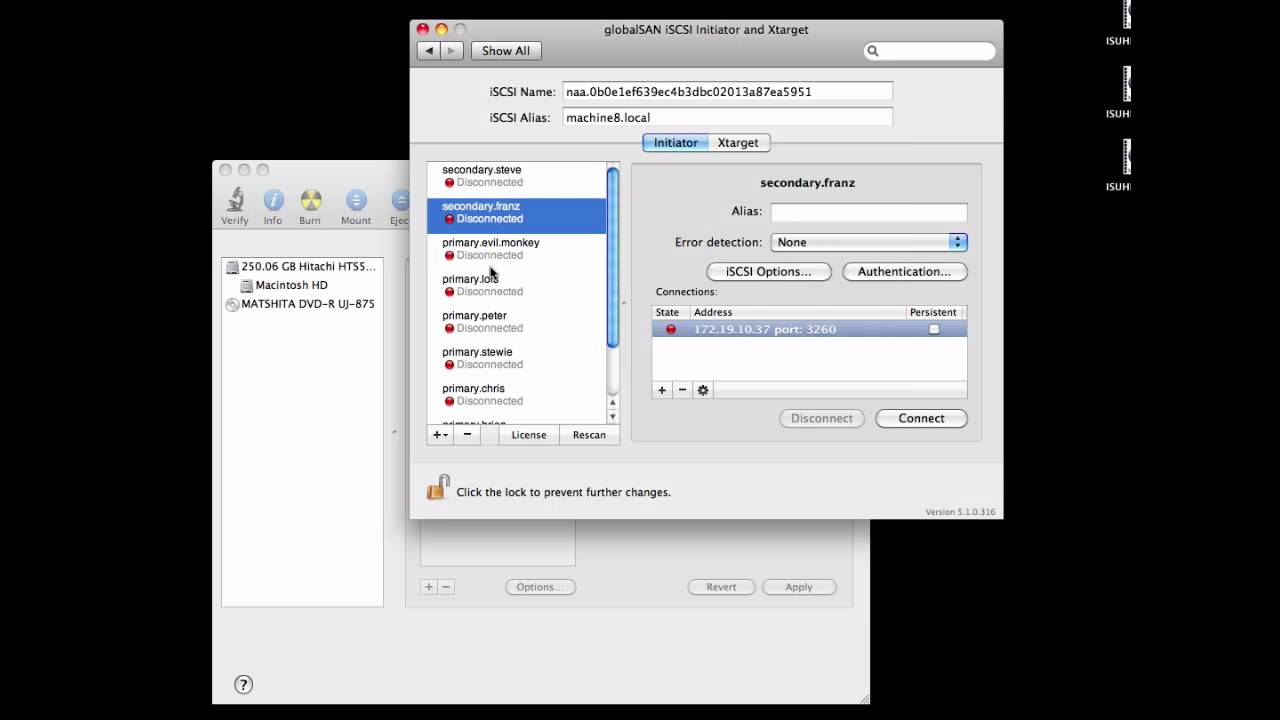1280x720 pixels.
Task: Click red status dot of primary.peter
Action: [x=449, y=329]
